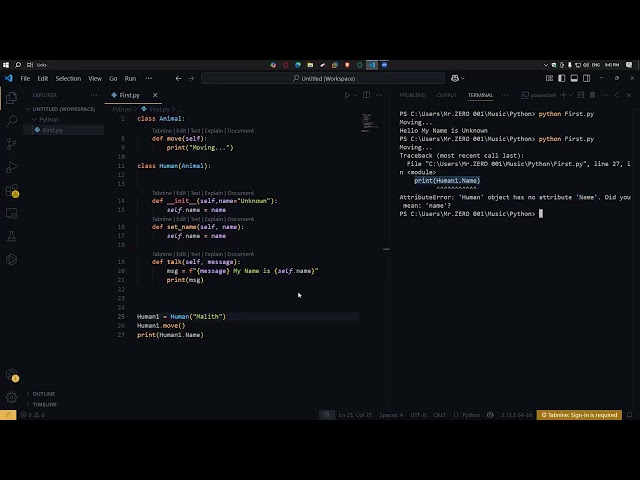Click the Ln 25, Col 25 cursor position
This screenshot has width=640, height=480.
tap(355, 415)
